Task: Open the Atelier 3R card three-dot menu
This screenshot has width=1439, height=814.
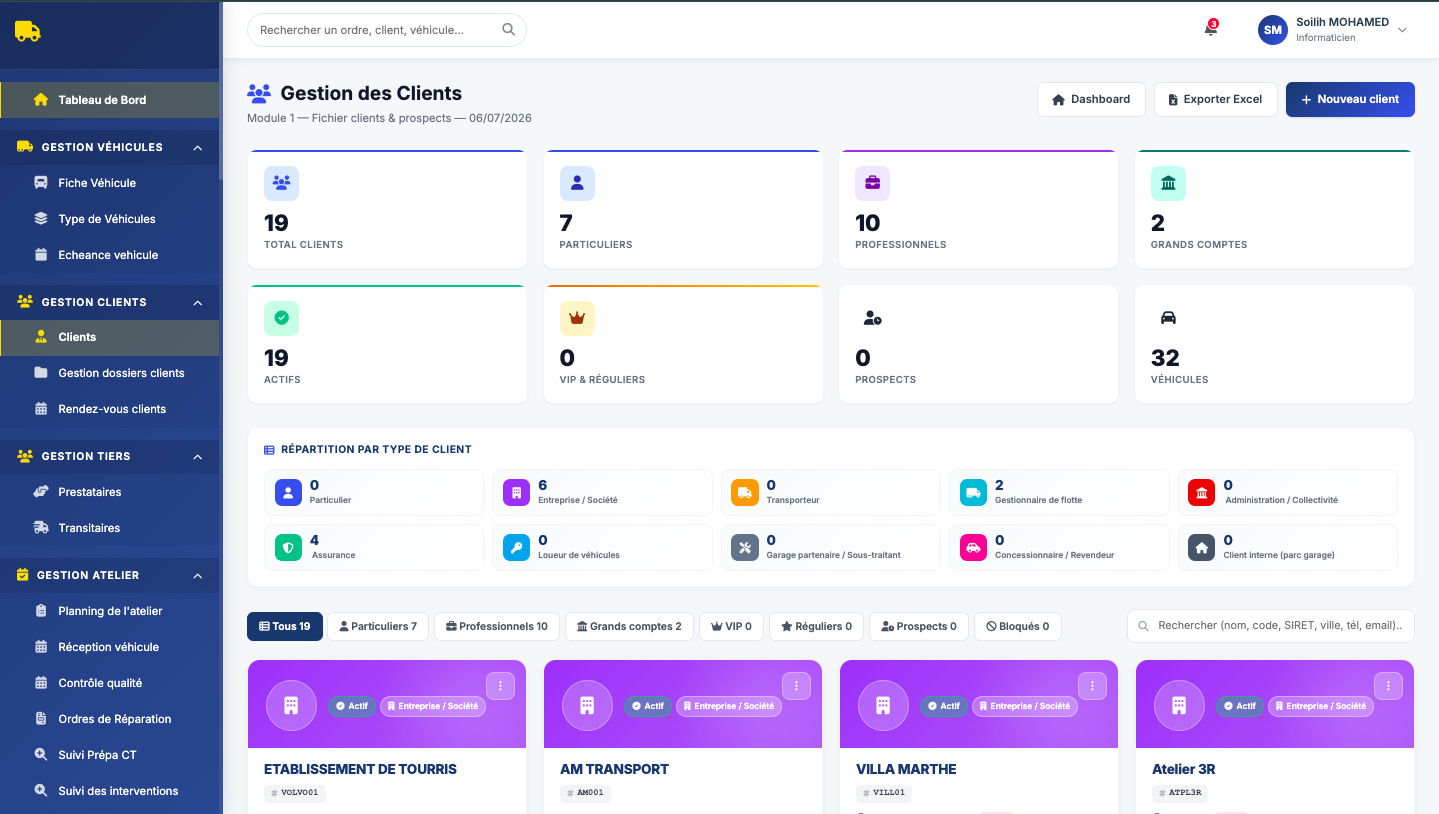Action: (x=1388, y=686)
